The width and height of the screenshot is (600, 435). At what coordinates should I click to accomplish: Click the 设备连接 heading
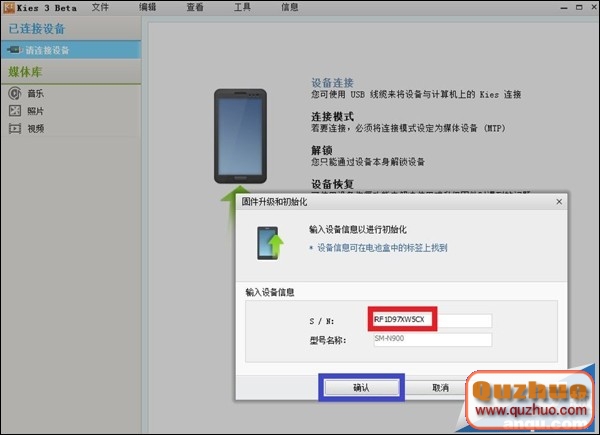click(x=332, y=83)
